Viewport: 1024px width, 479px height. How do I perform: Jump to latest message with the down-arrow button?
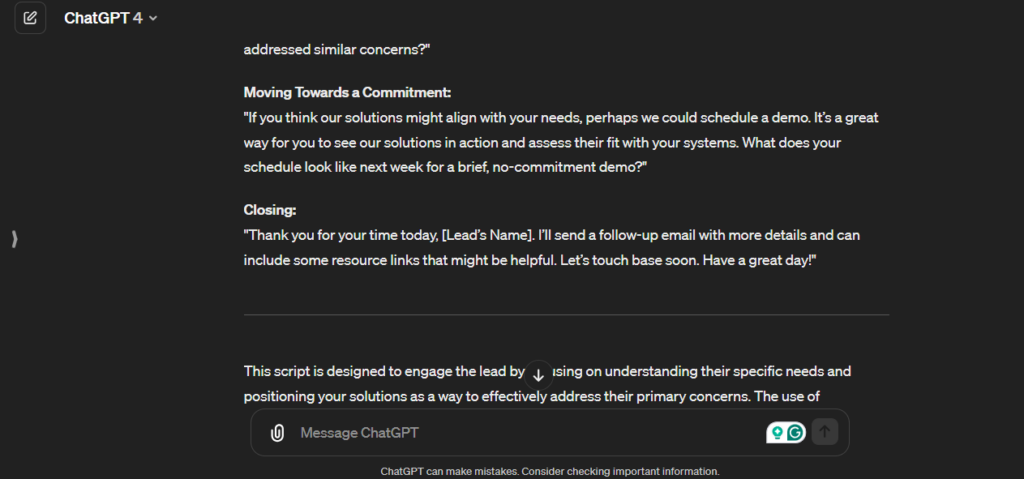[538, 375]
